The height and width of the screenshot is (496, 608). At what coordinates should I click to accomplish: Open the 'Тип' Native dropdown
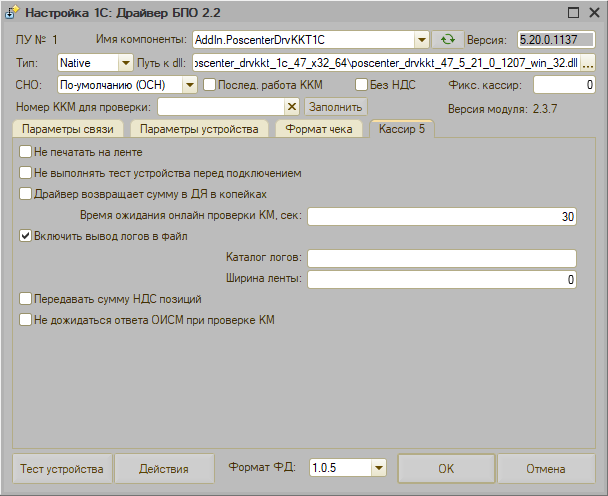(x=125, y=63)
